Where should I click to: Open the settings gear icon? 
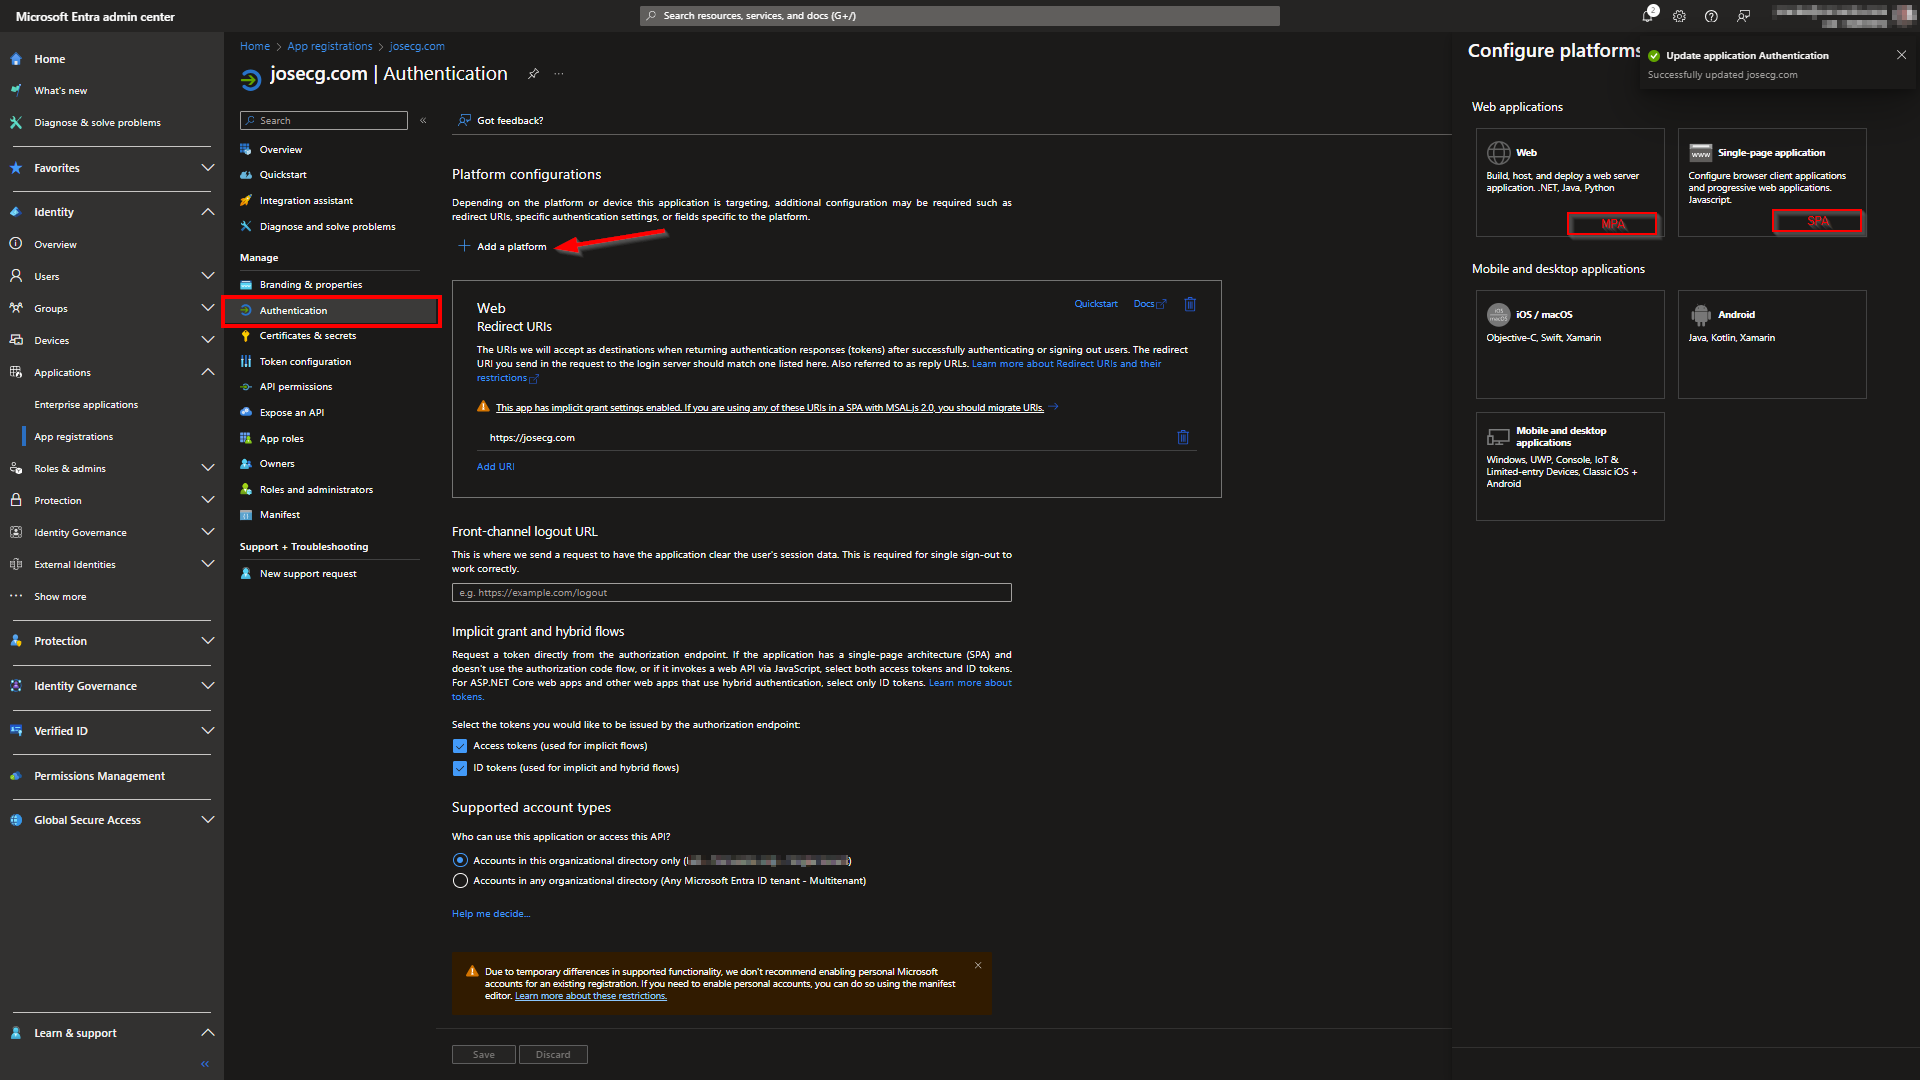(1679, 16)
